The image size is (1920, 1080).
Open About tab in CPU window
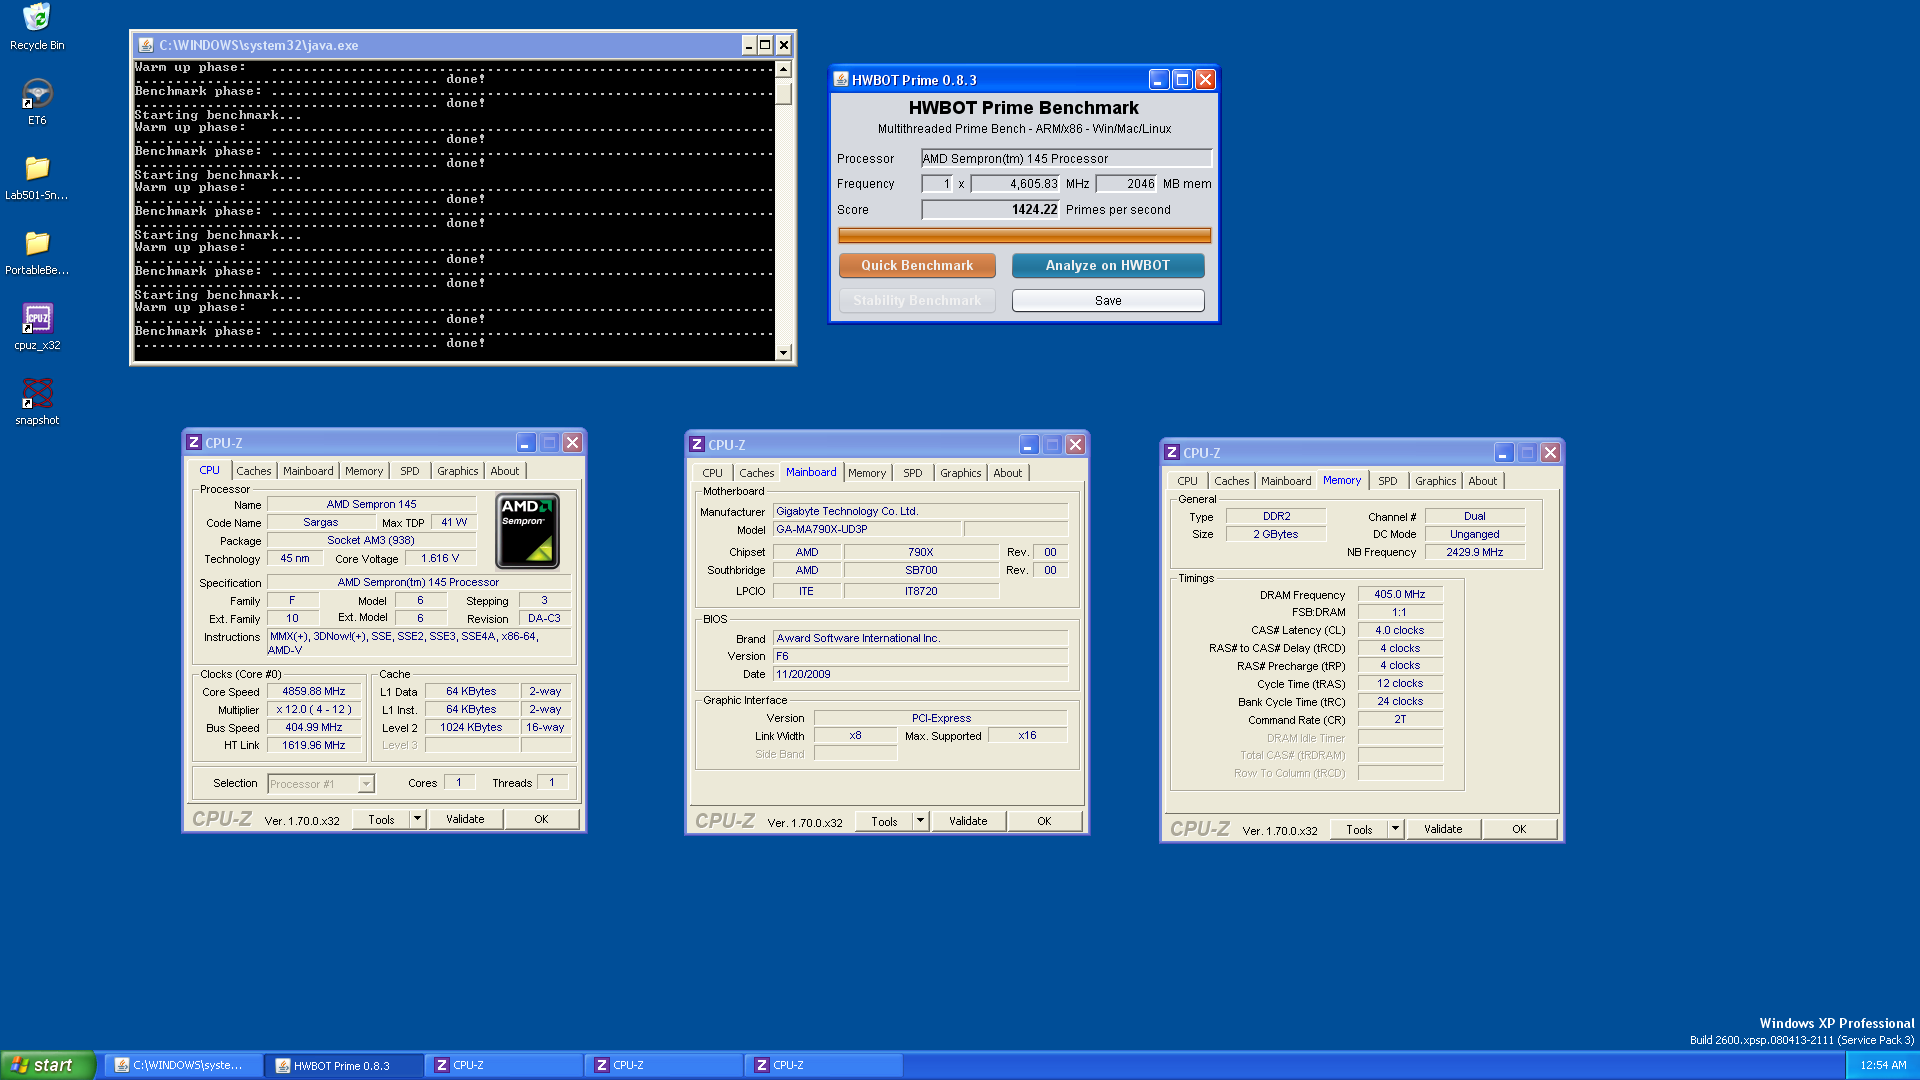coord(505,471)
